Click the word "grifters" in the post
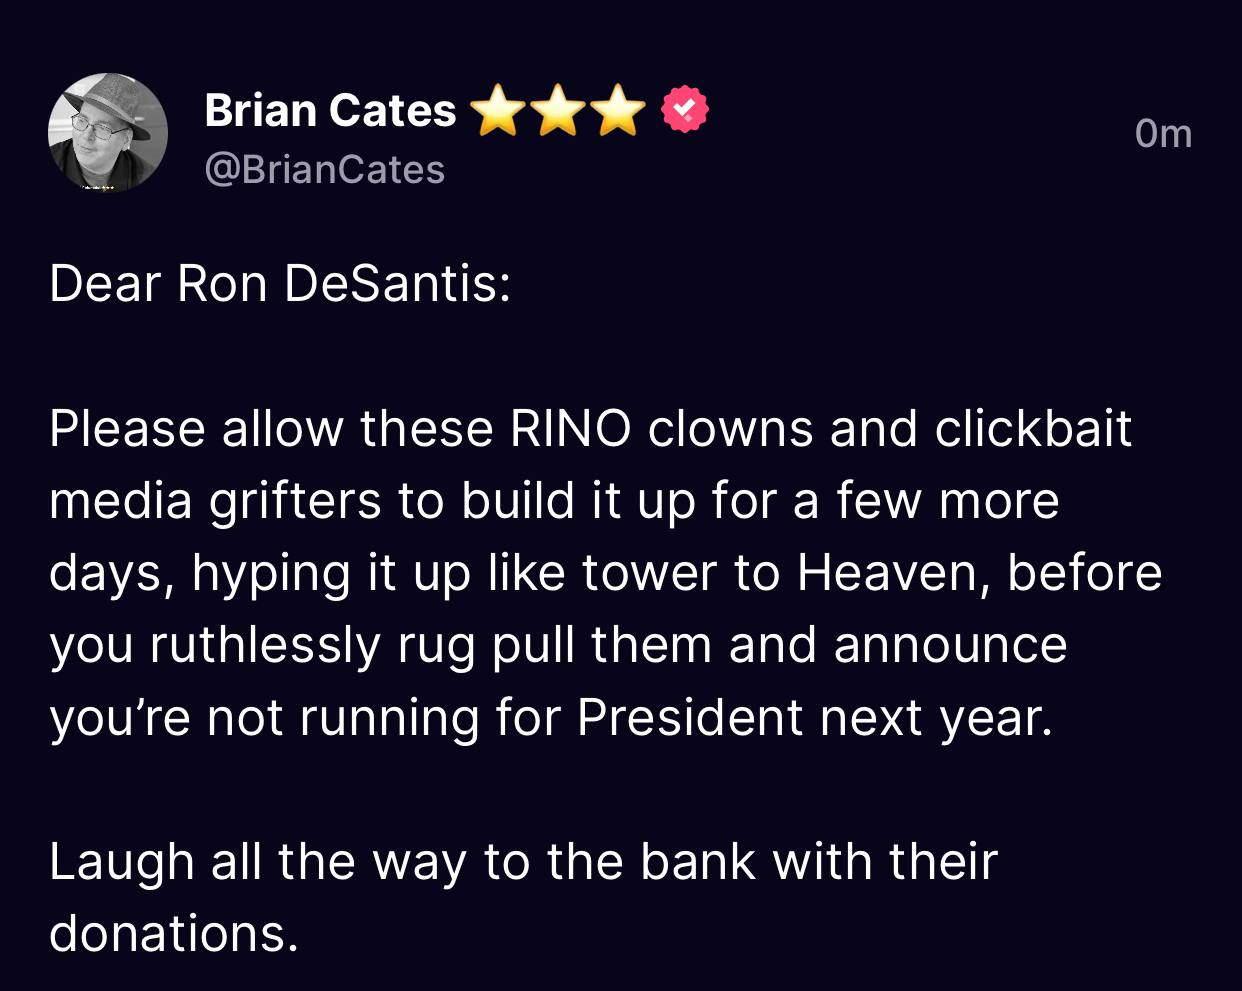The height and width of the screenshot is (991, 1242). coord(295,501)
